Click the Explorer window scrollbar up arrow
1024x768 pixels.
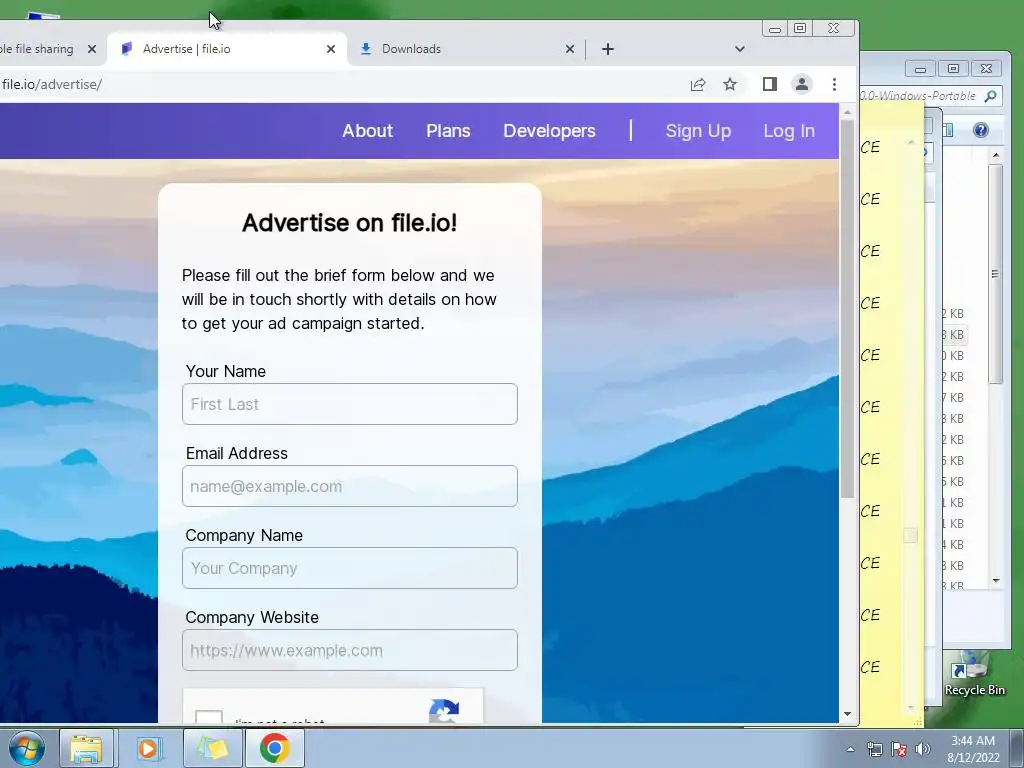[x=995, y=155]
